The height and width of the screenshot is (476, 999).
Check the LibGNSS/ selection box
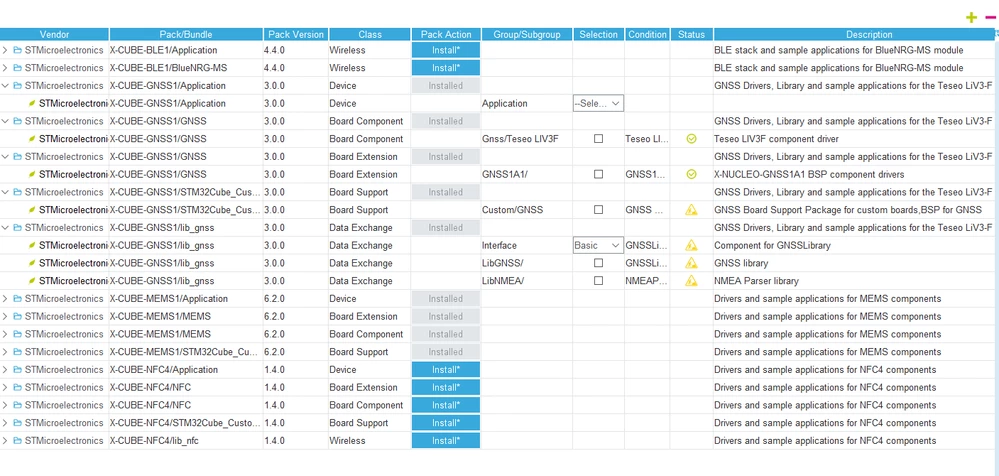(x=598, y=263)
